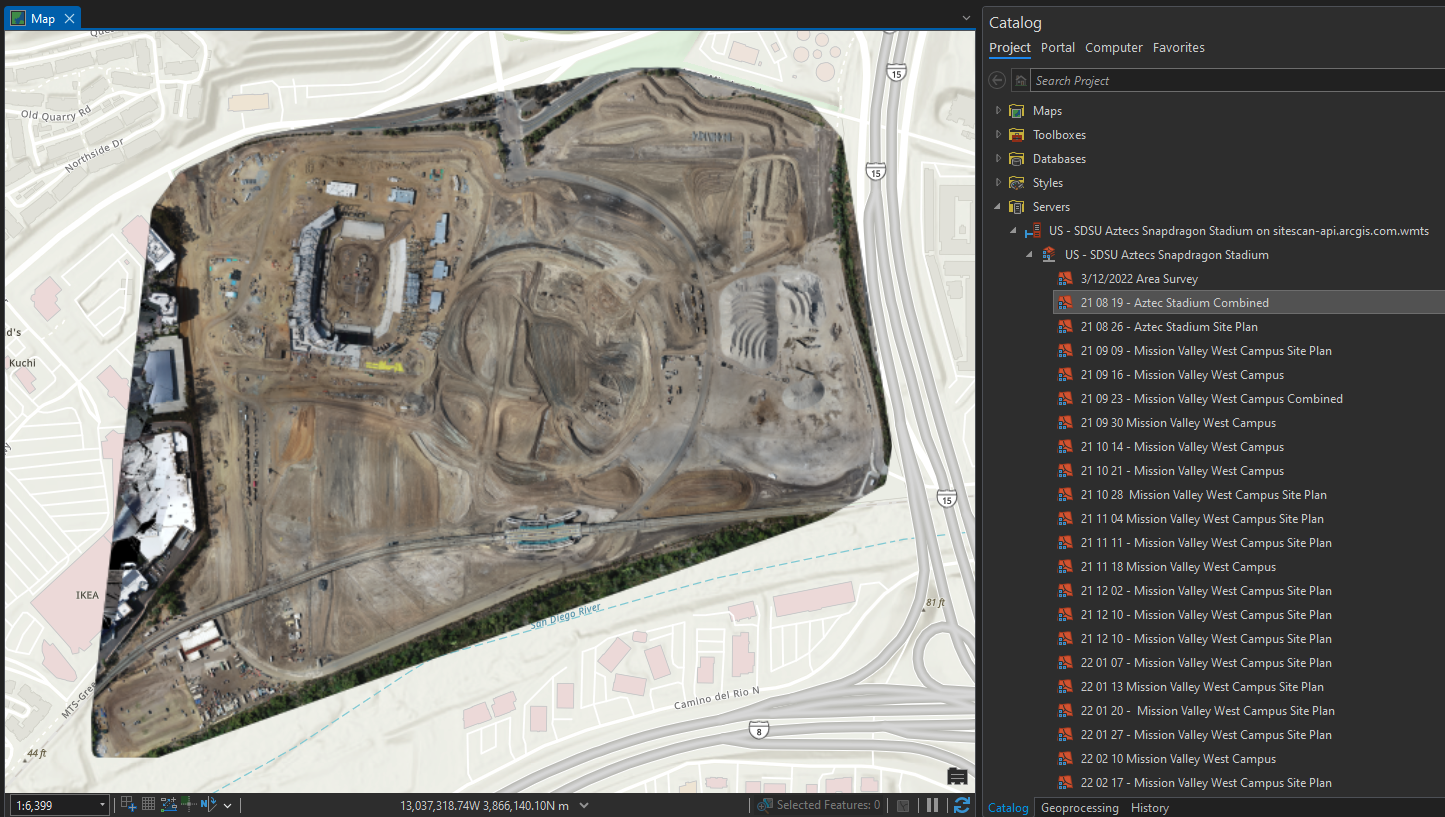Select the north arrow compass icon
Image resolution: width=1445 pixels, height=817 pixels.
207,803
